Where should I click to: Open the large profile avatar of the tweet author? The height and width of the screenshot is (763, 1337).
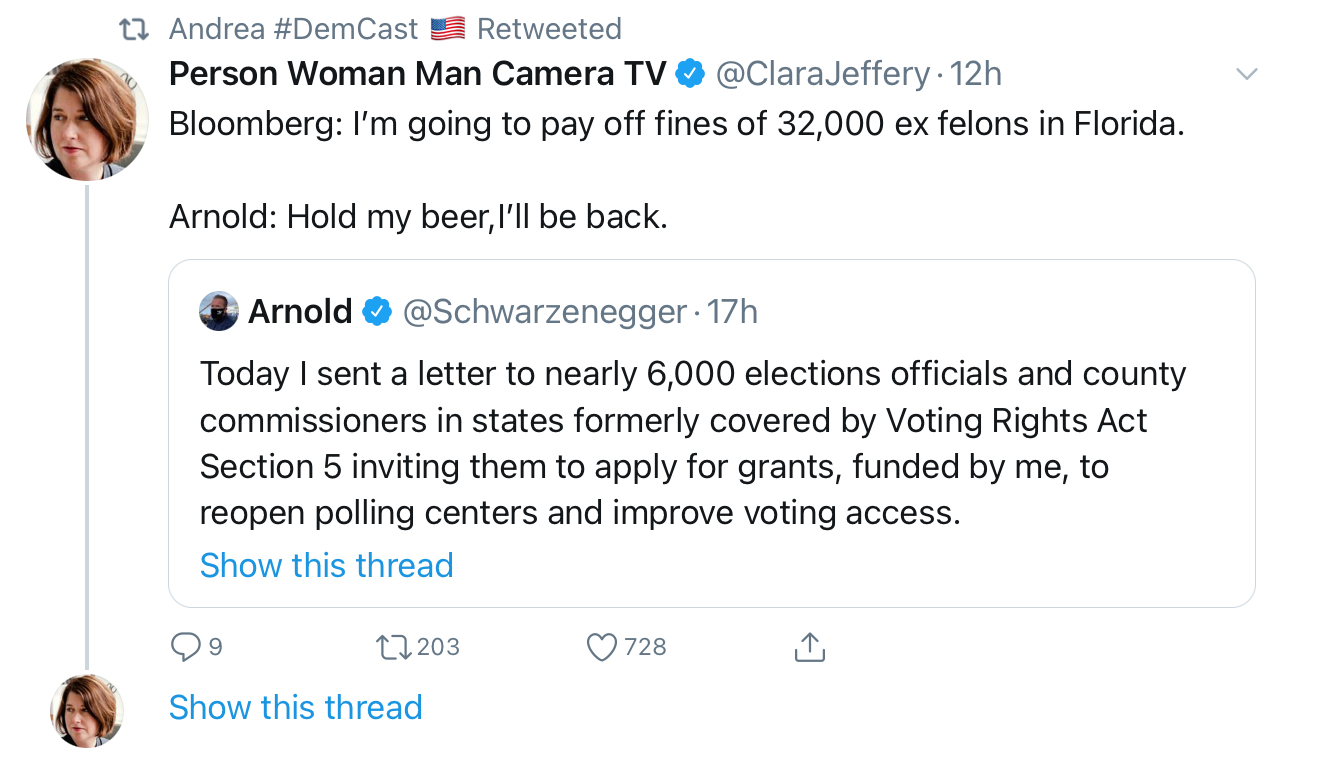(x=87, y=120)
